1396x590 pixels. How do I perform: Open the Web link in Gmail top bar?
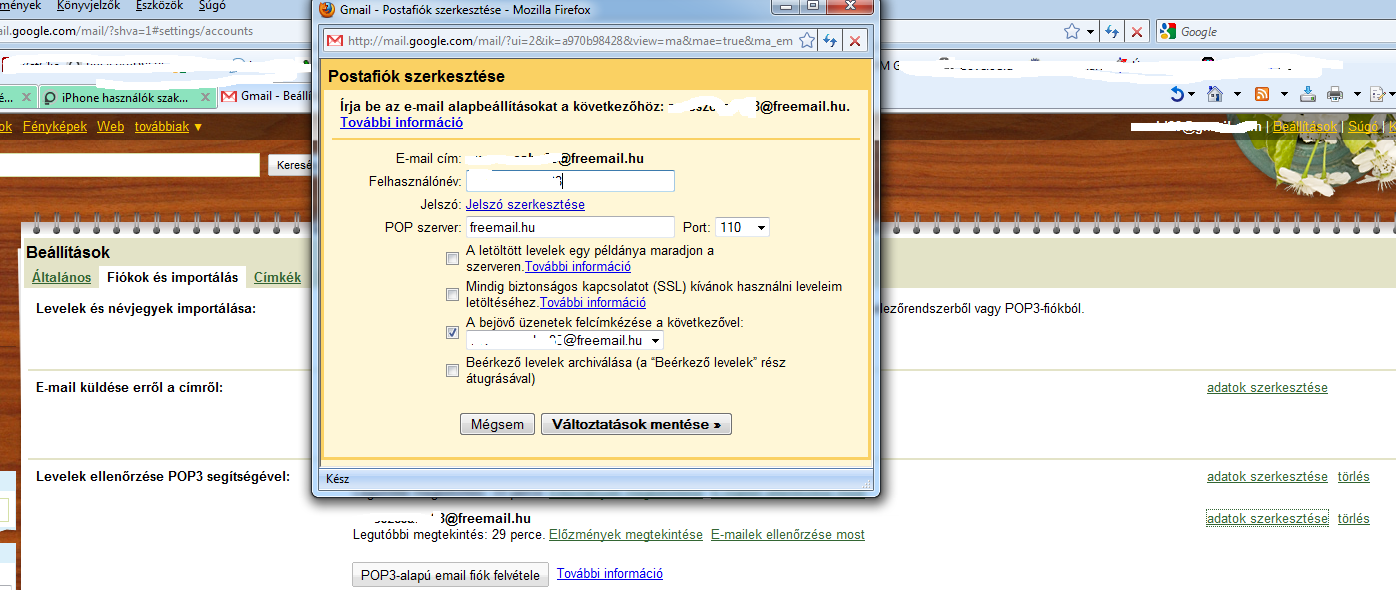pyautogui.click(x=110, y=127)
